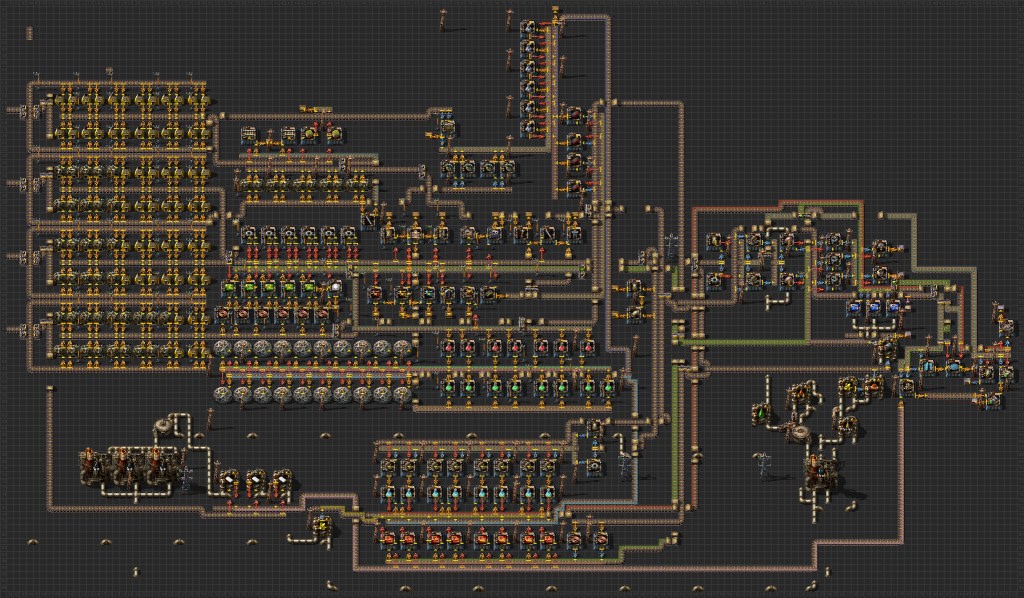
Task: Click the leftmost lab in the lower lab row
Action: coord(223,394)
